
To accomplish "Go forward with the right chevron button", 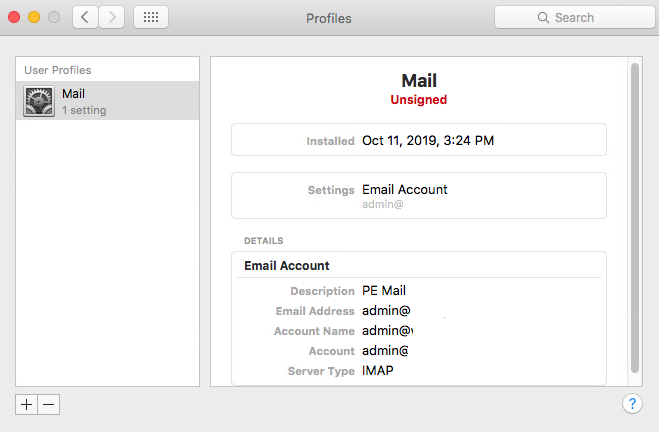I will [112, 17].
